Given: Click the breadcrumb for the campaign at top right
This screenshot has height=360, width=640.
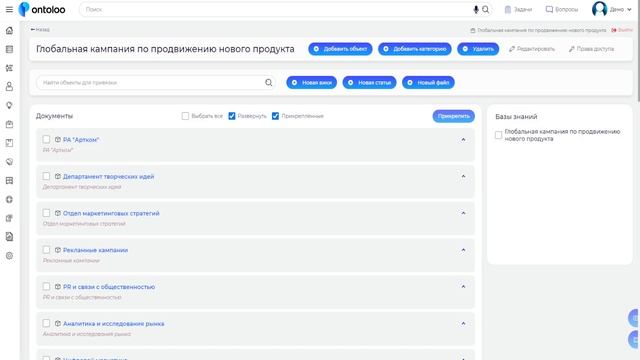Looking at the screenshot, I should pos(538,30).
